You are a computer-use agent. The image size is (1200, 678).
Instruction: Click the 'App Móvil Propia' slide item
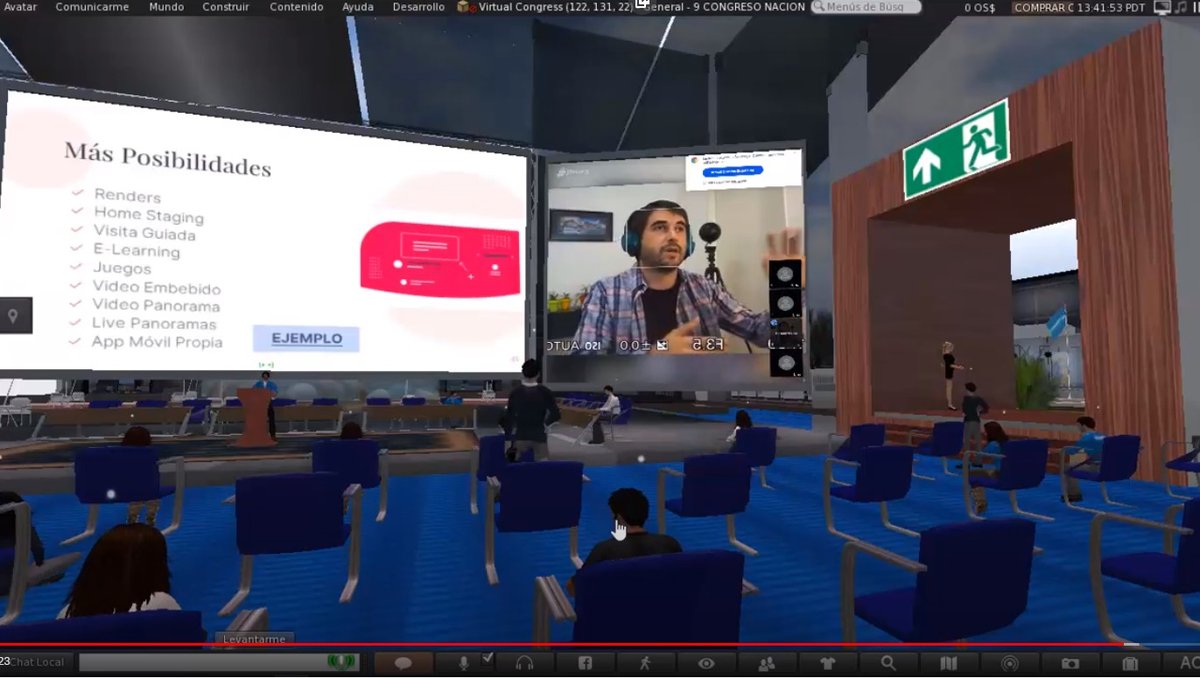[157, 342]
